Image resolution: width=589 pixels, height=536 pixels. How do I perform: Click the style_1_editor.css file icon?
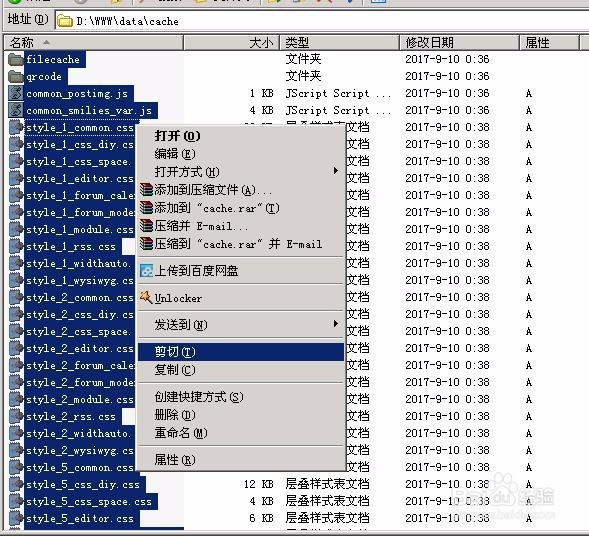[16, 178]
